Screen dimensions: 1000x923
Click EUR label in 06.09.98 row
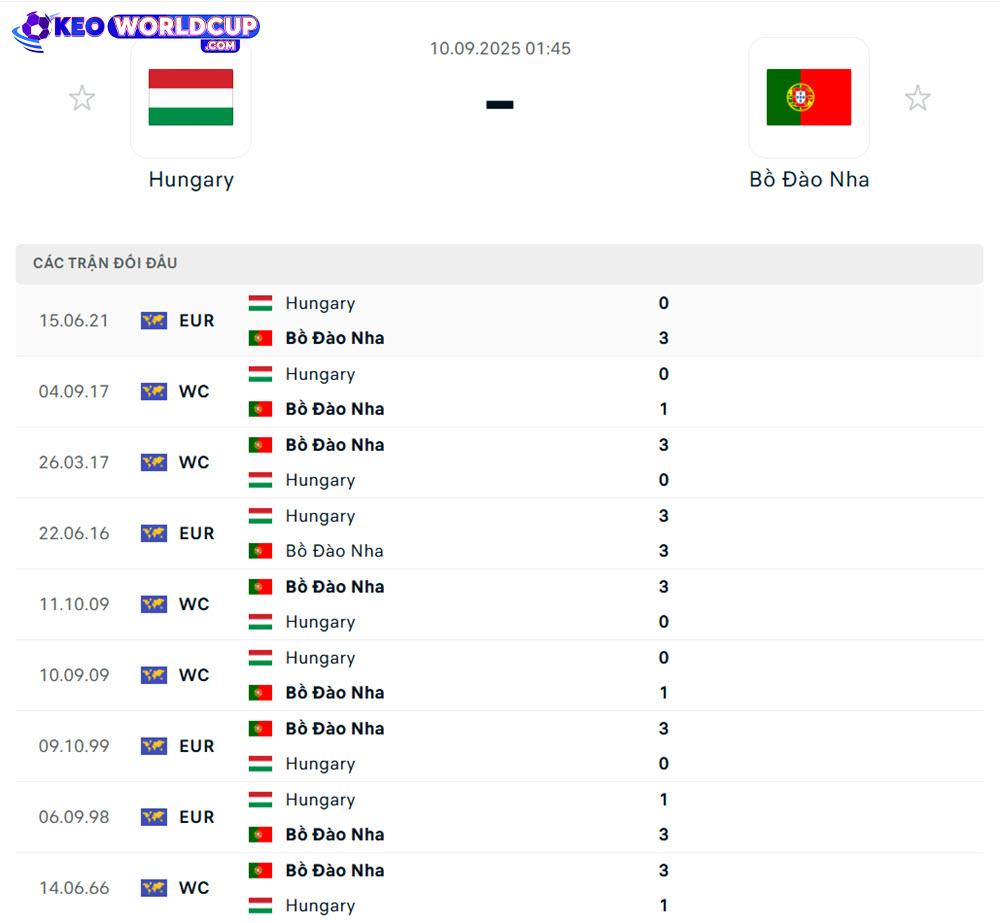(x=196, y=816)
